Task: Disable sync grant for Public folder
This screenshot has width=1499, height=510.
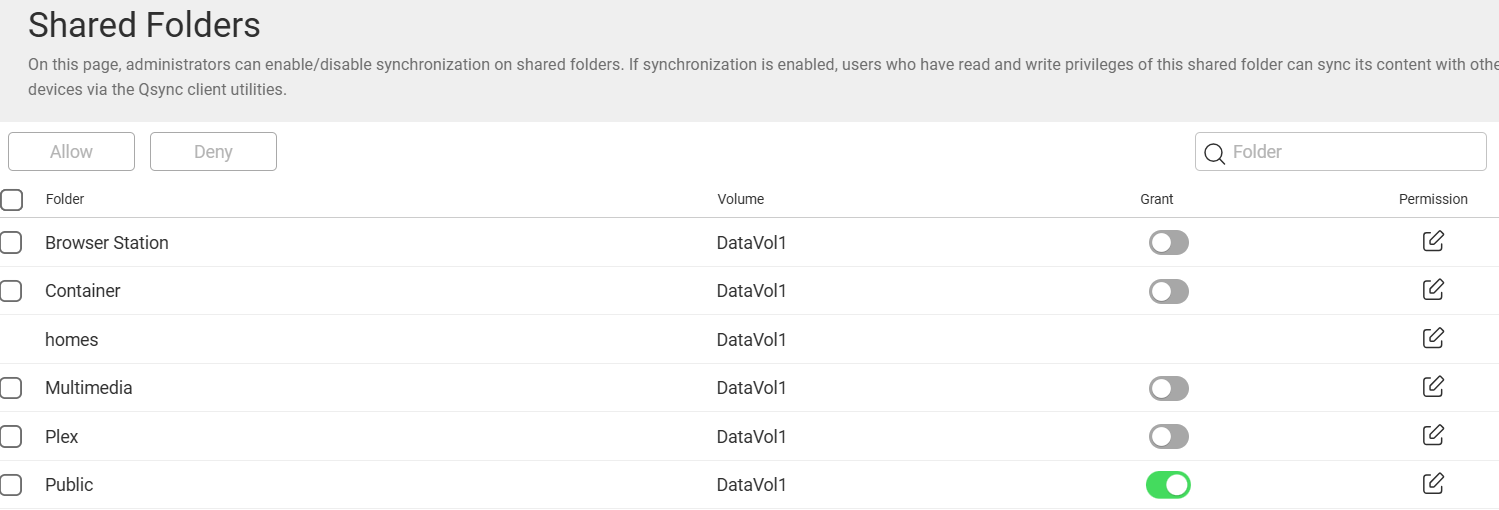Action: point(1168,485)
